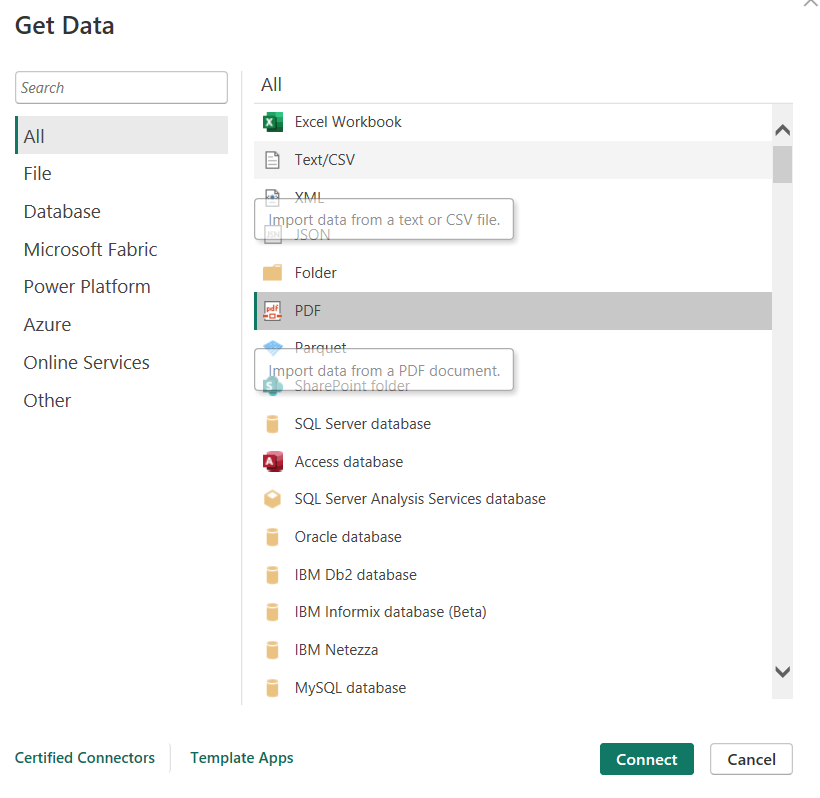The width and height of the screenshot is (820, 798).
Task: Choose the Oracle database icon
Action: pos(272,537)
